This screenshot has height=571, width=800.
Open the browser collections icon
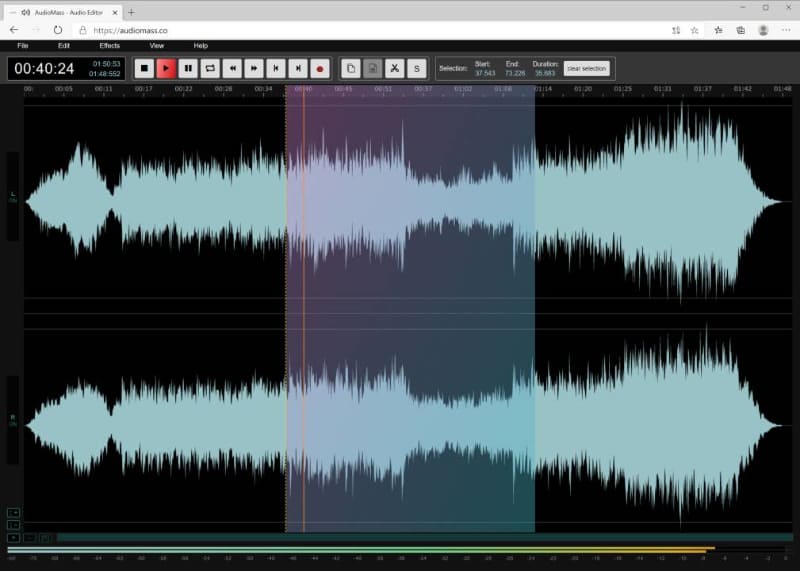point(741,30)
